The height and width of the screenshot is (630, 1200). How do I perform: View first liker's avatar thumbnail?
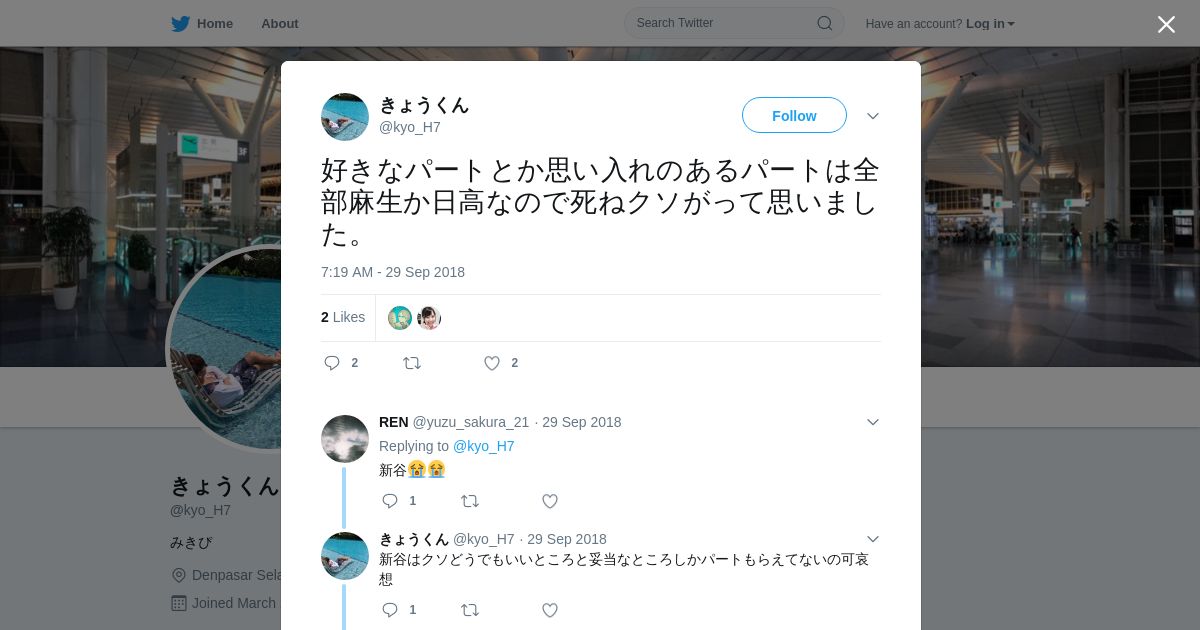coord(400,318)
